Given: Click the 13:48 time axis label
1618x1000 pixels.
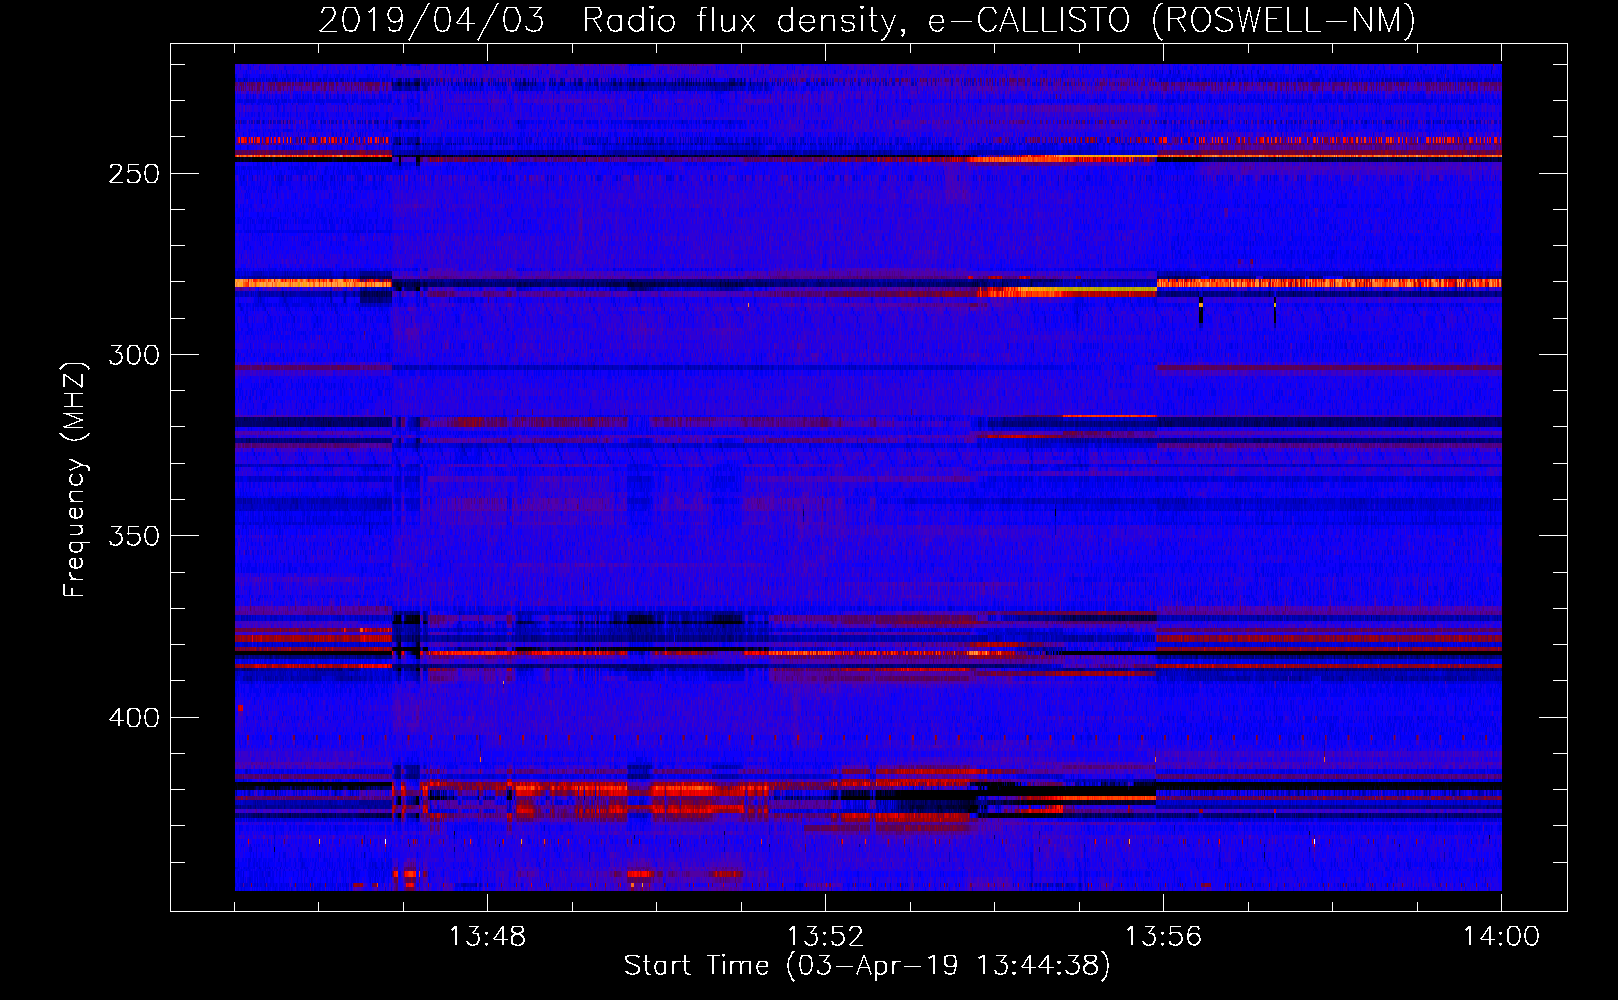Looking at the screenshot, I should tap(487, 937).
